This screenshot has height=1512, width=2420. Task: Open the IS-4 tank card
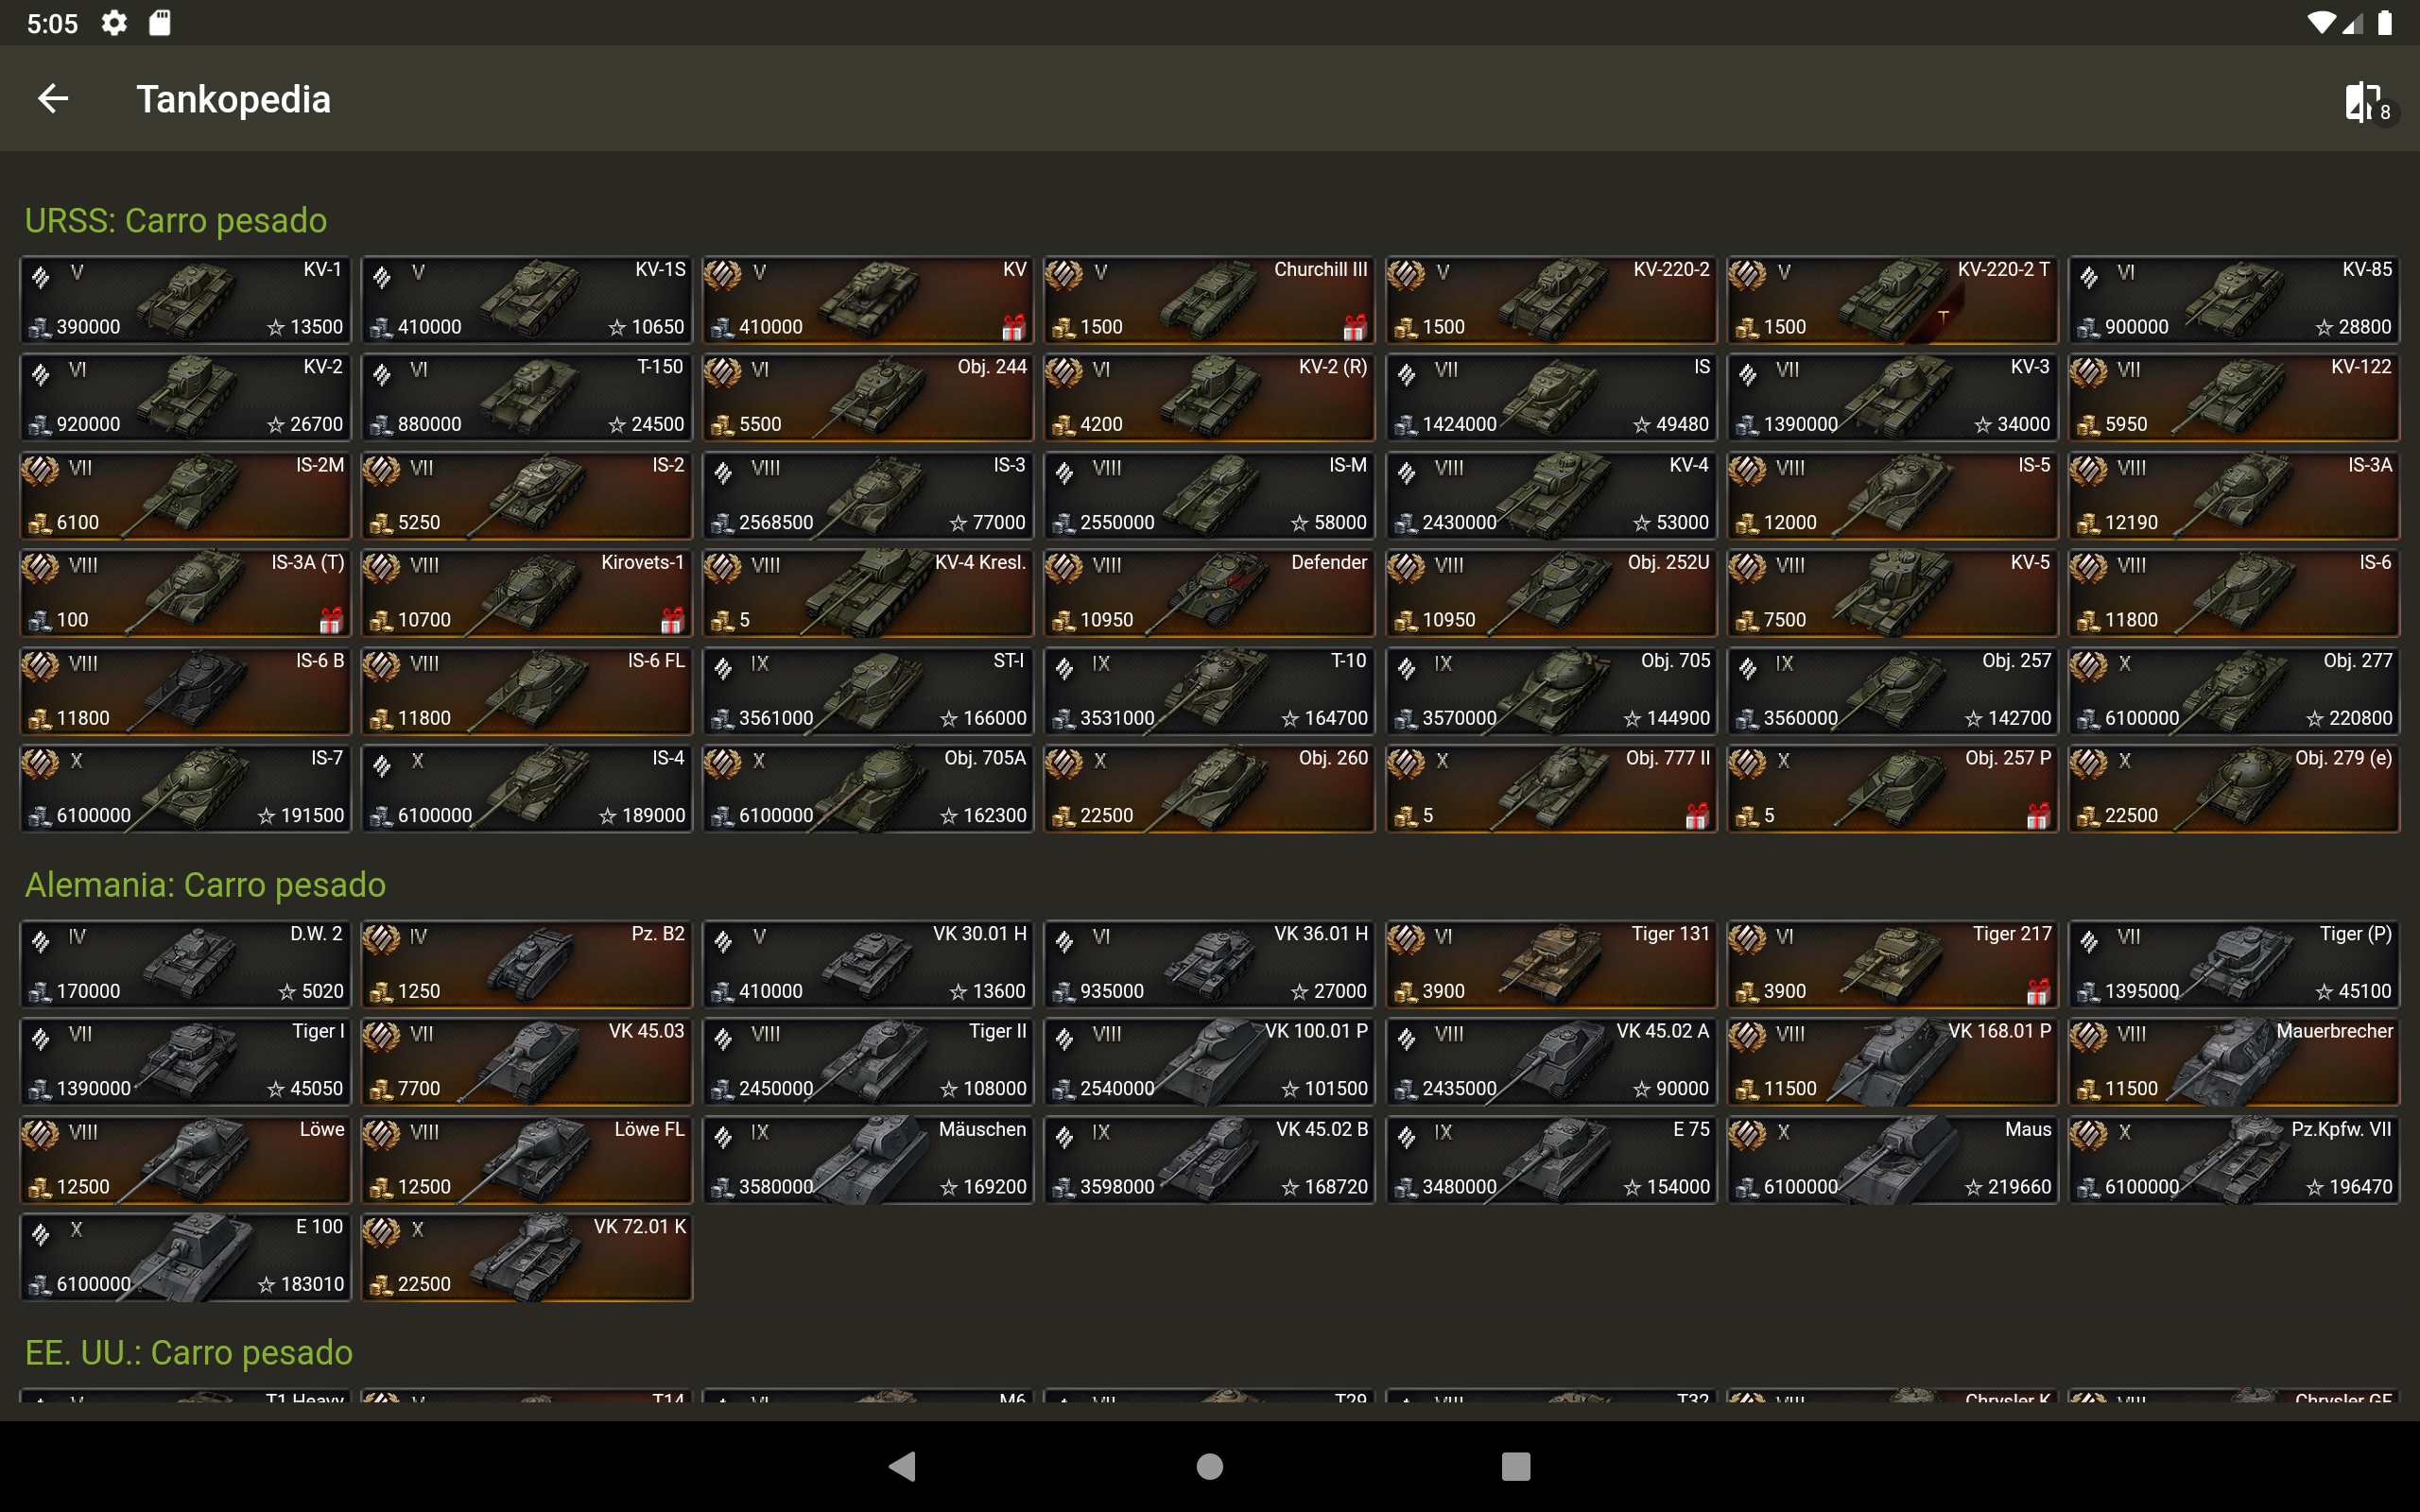coord(527,788)
